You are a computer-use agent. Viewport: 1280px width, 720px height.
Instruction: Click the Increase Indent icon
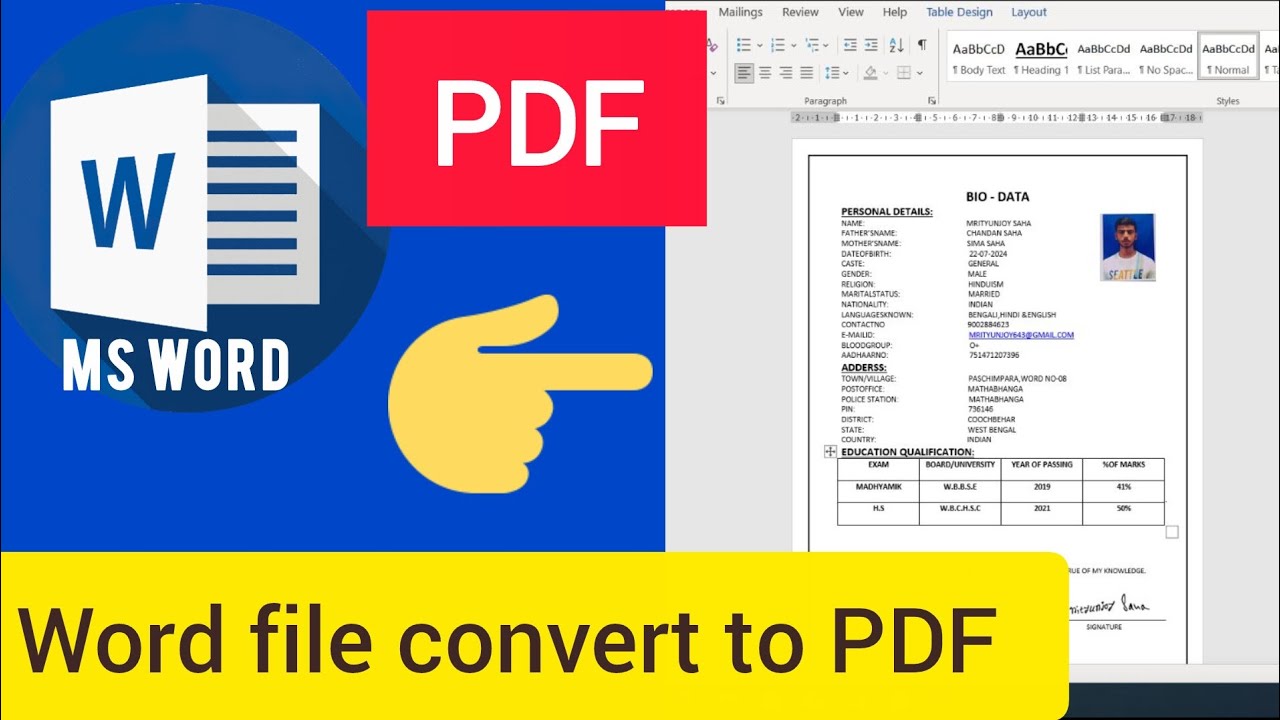coord(871,45)
